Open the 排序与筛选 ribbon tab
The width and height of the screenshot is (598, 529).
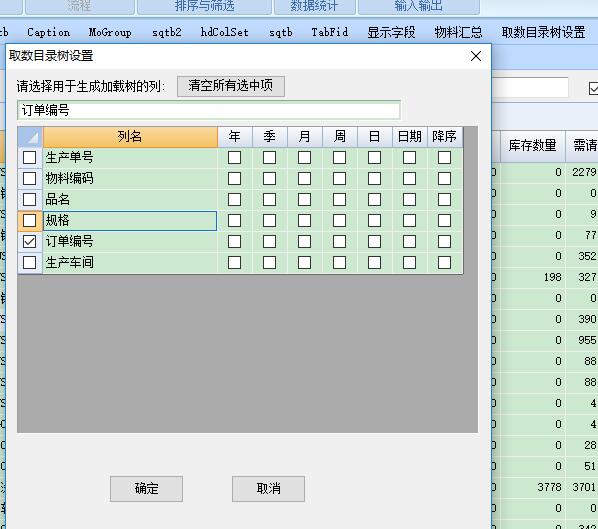tap(204, 6)
